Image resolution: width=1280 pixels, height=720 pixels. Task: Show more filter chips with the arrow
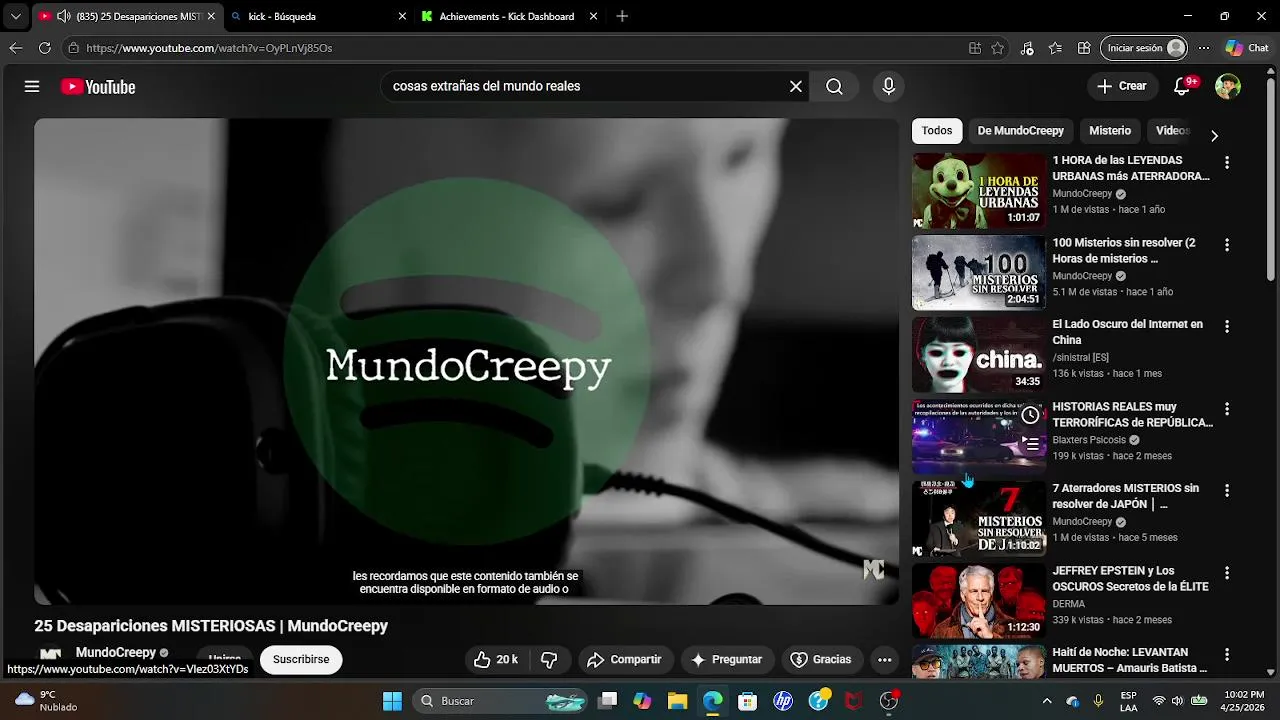point(1214,135)
